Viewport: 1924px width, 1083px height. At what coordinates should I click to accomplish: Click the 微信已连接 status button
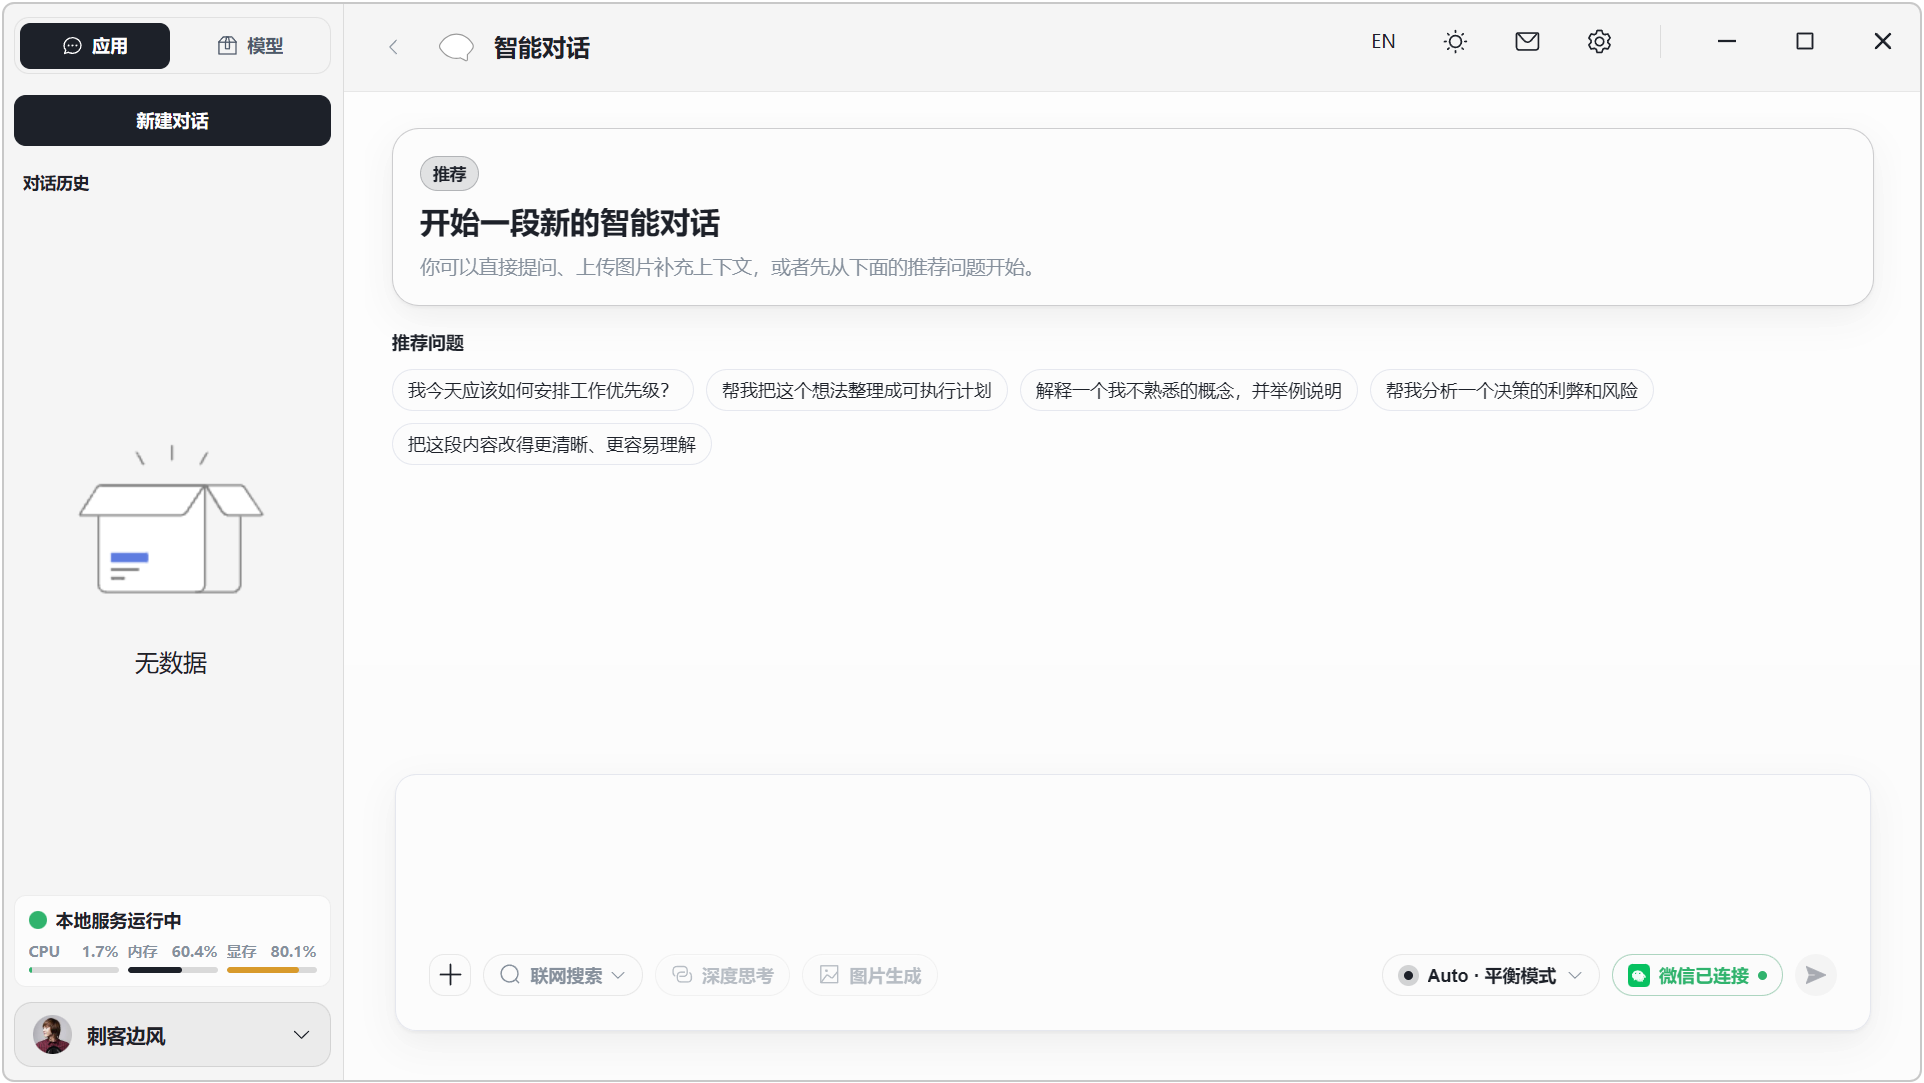point(1697,975)
